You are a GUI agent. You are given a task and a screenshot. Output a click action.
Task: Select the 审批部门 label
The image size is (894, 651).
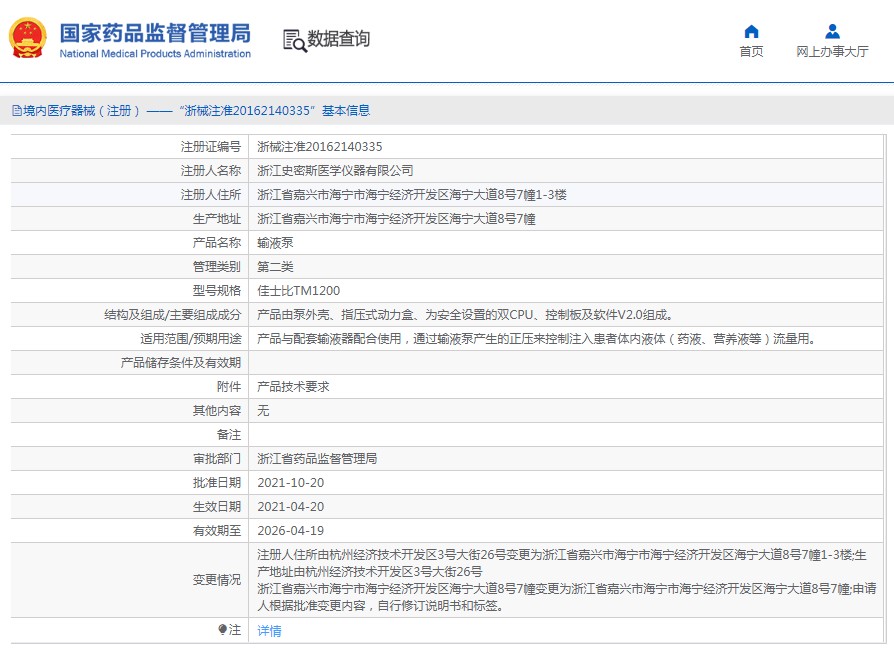[x=217, y=458]
